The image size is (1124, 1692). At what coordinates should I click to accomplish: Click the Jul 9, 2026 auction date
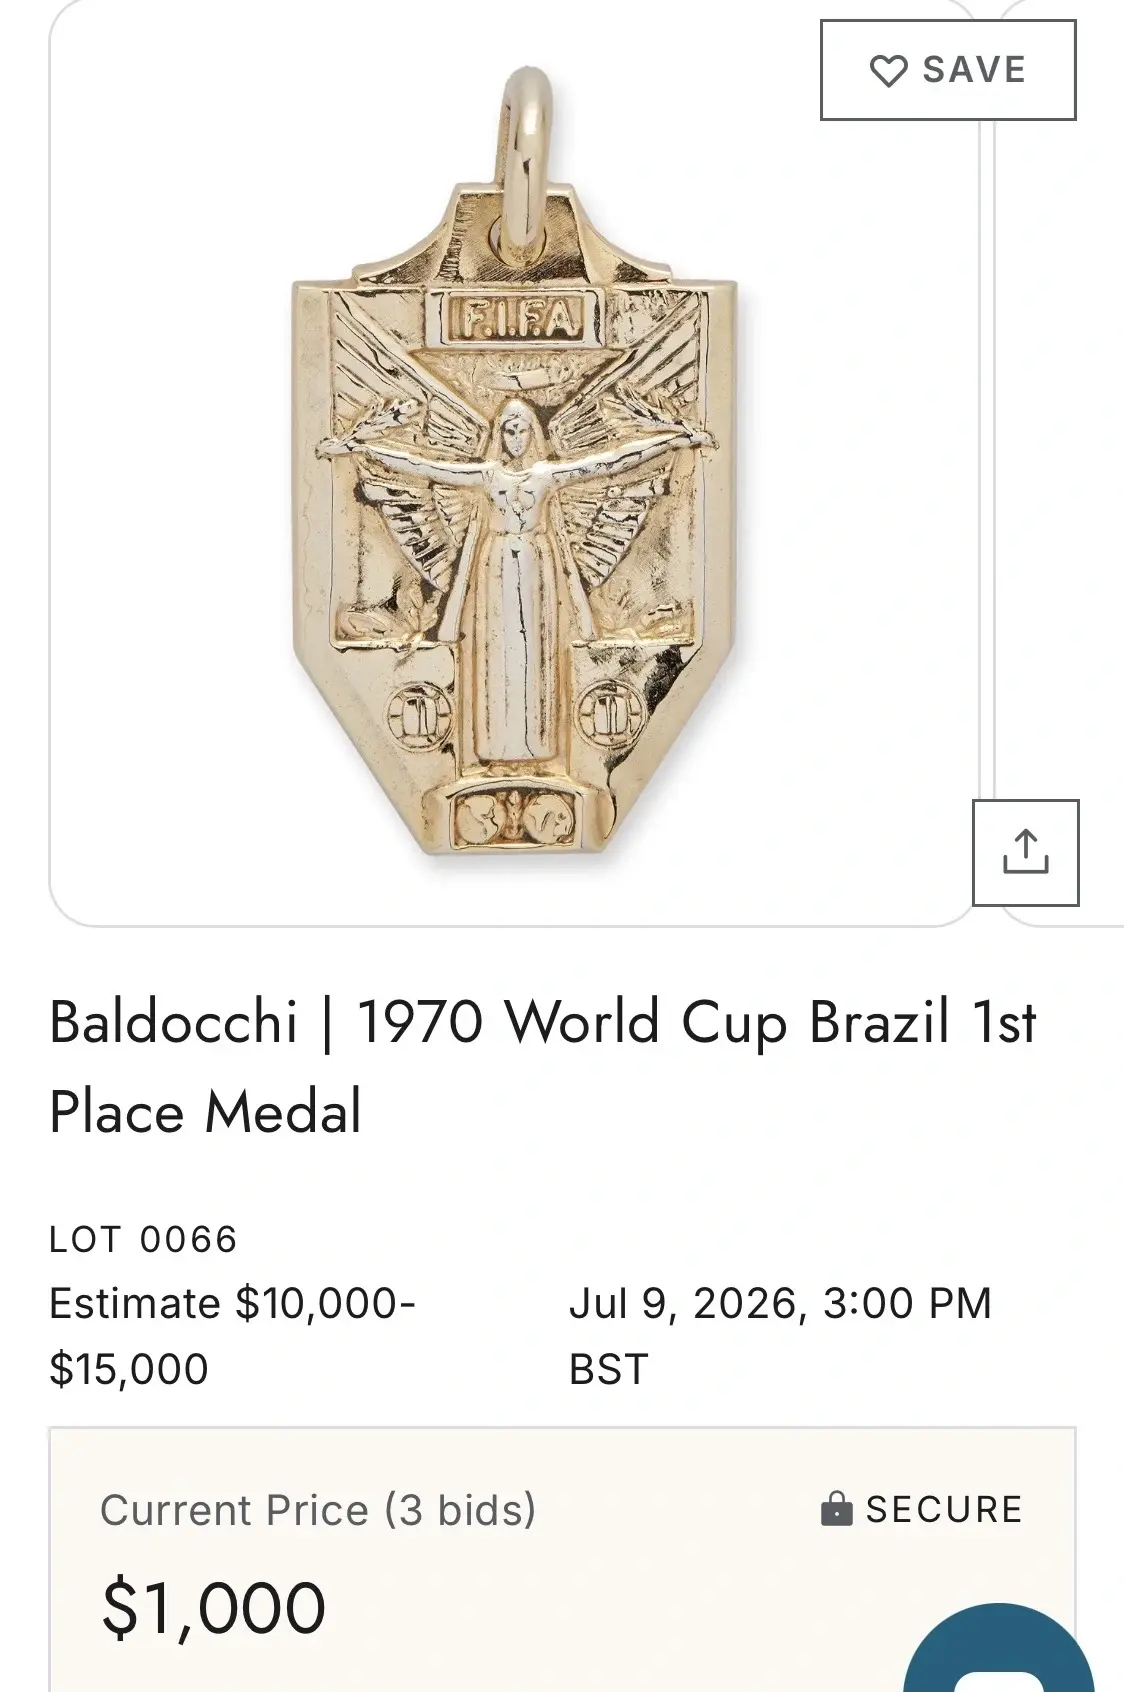780,1304
